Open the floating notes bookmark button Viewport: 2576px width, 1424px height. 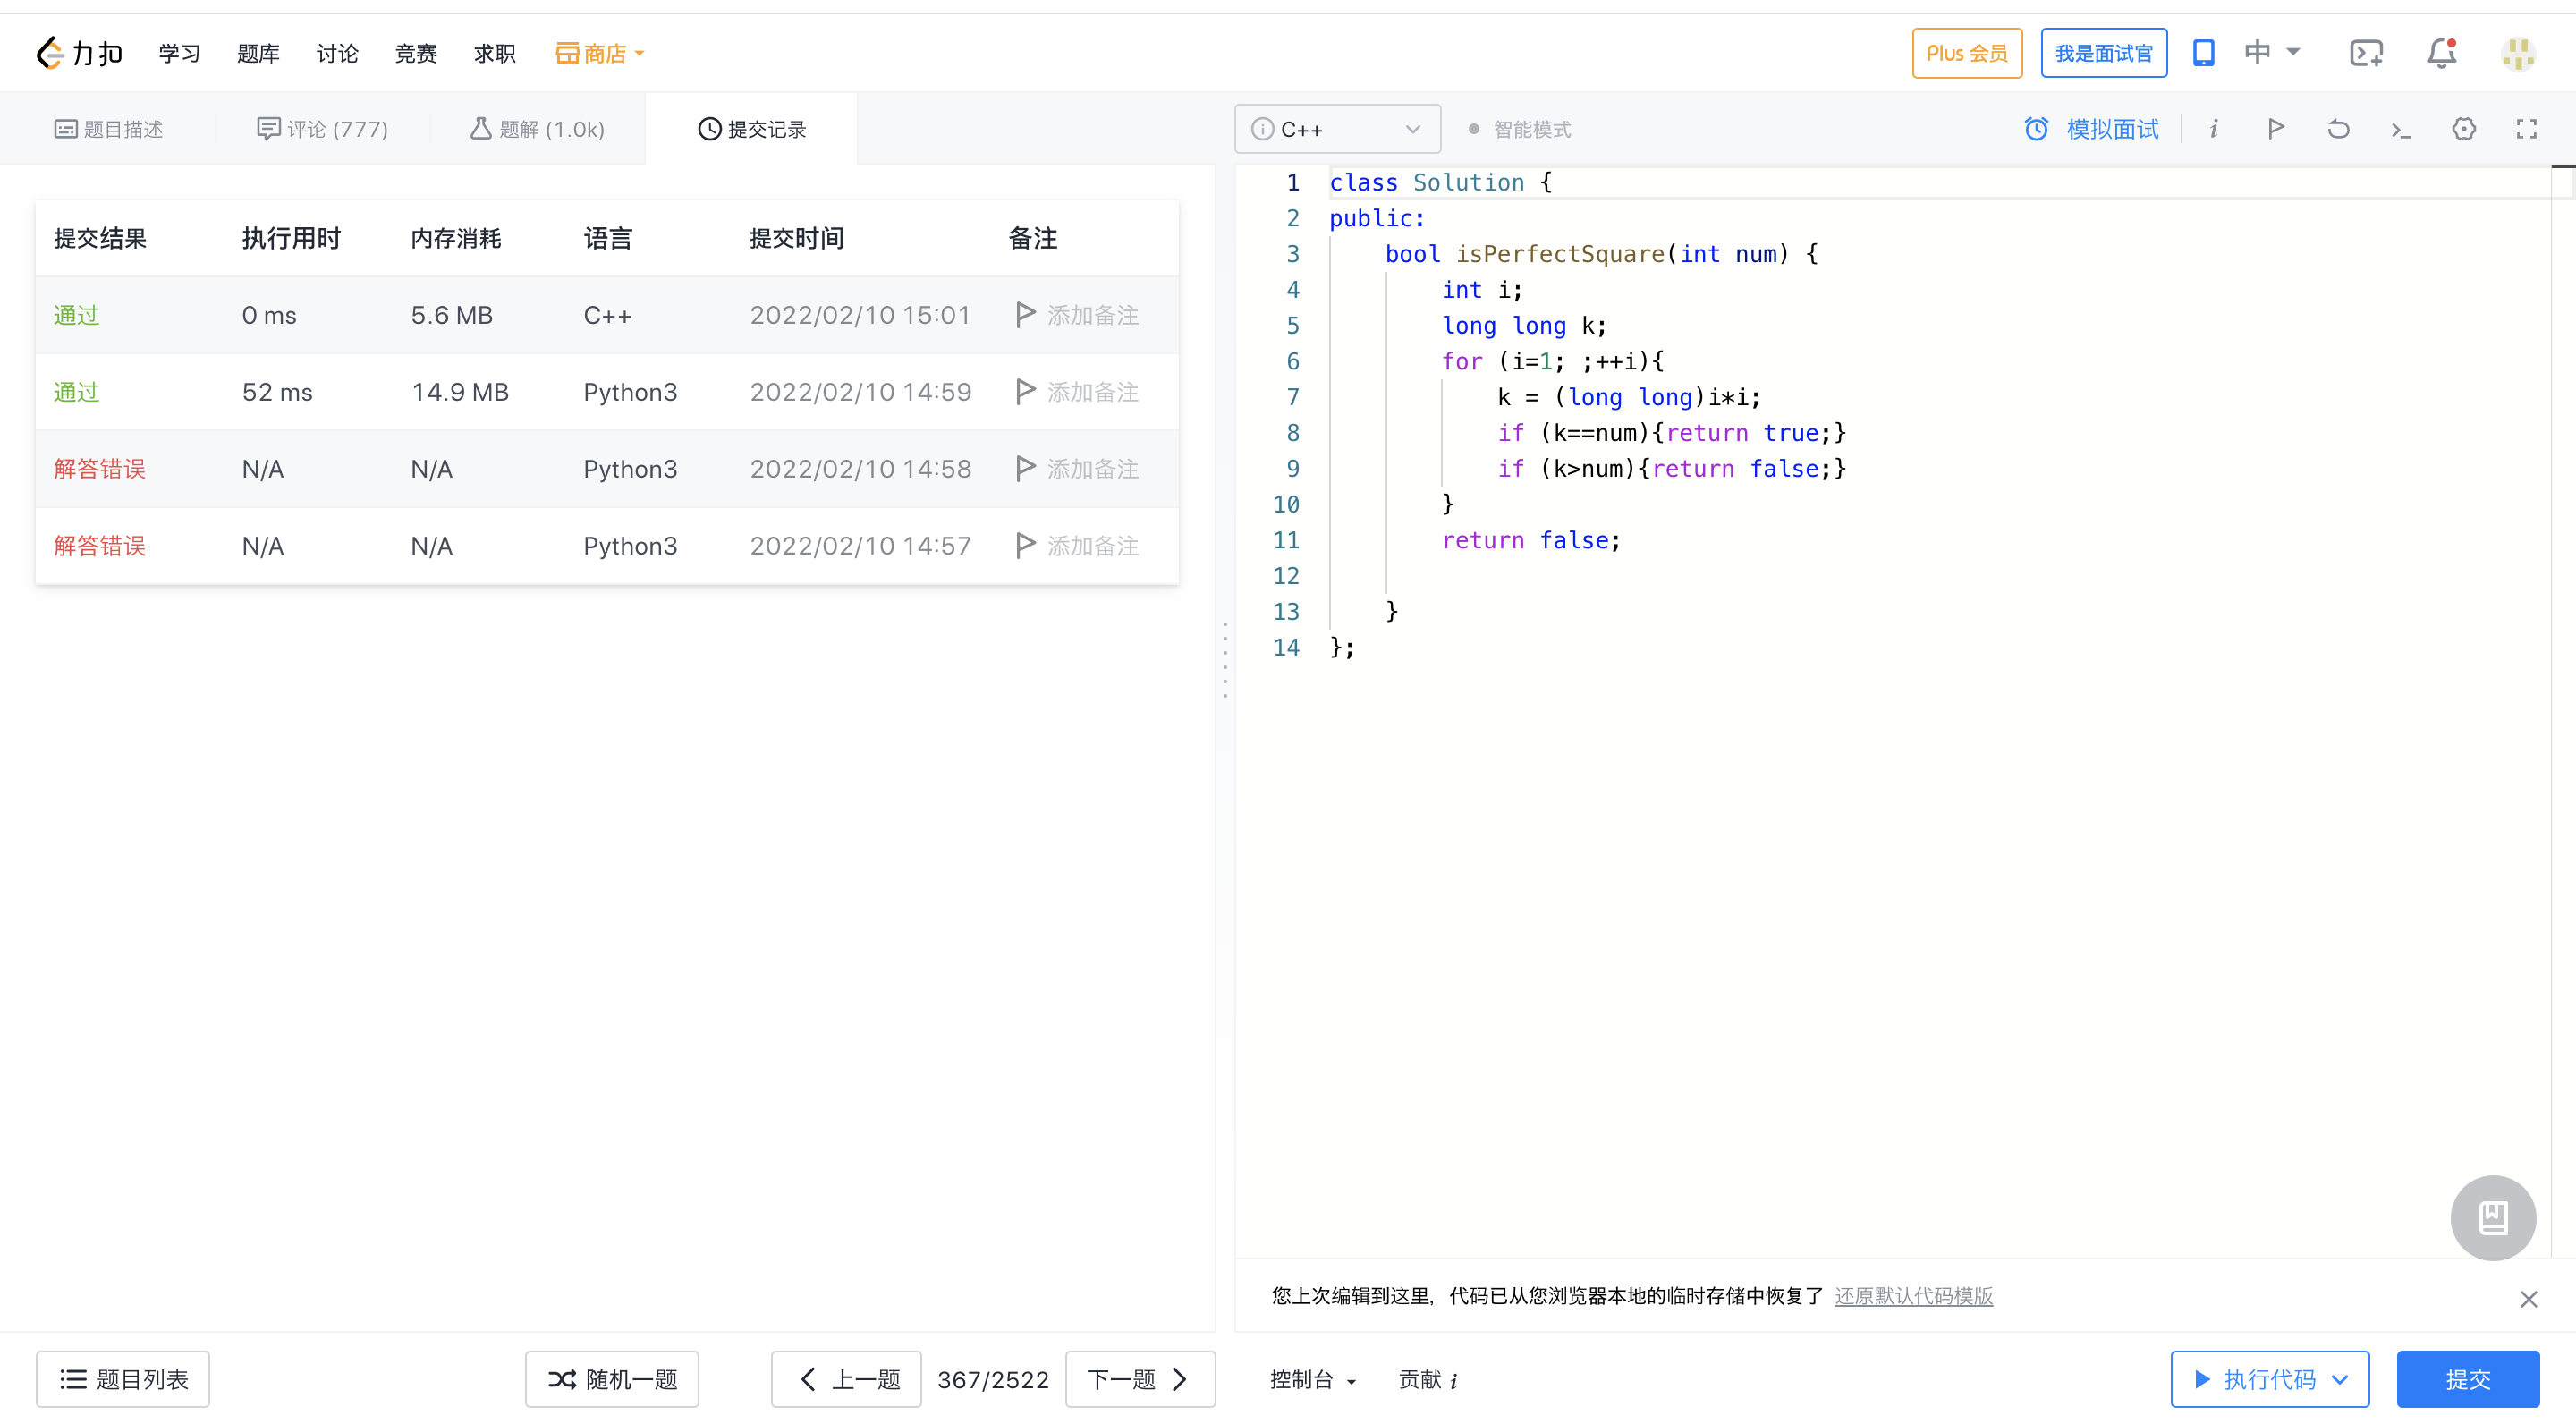click(x=2493, y=1218)
